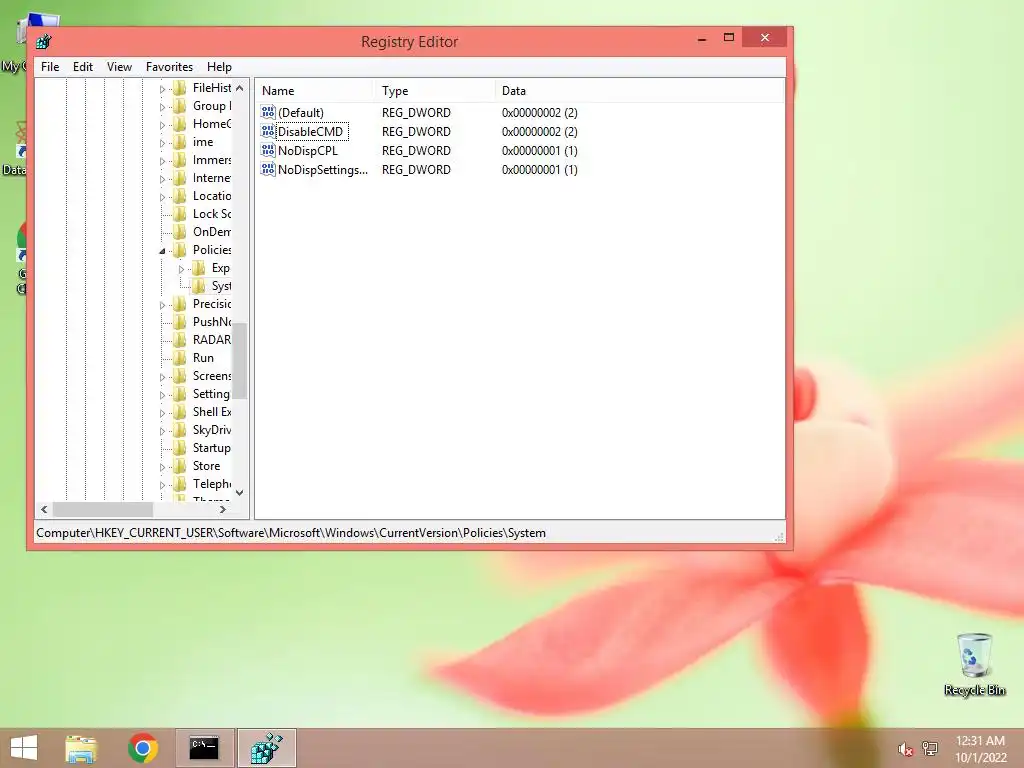Click Registry Editor taskbar button
This screenshot has height=768, width=1024.
click(x=266, y=748)
